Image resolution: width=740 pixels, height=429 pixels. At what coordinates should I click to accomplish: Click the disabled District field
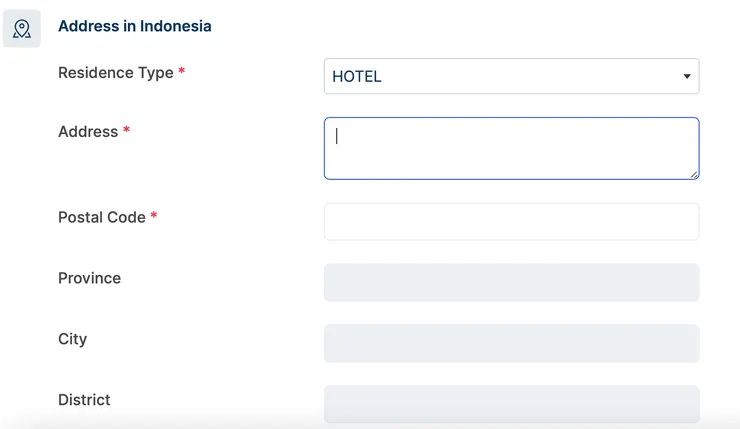pyautogui.click(x=511, y=404)
